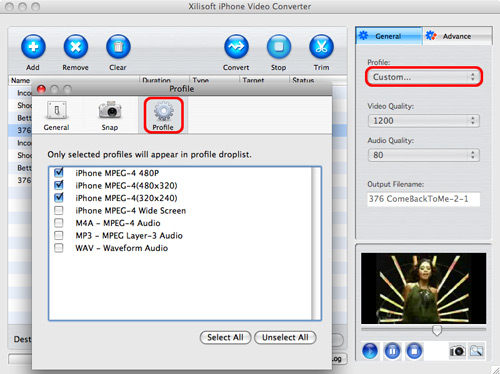The height and width of the screenshot is (374, 500).
Task: Play the preview video
Action: pos(370,351)
